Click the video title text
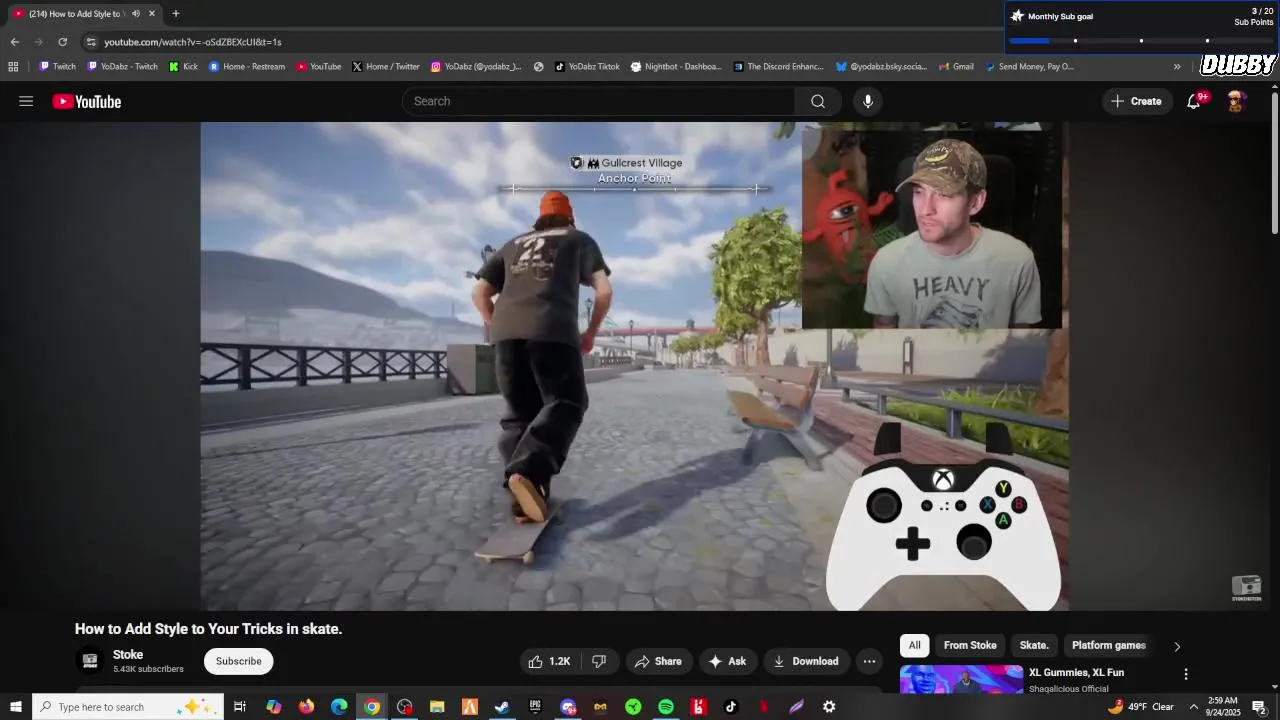Screen dimensions: 1280x720 tap(208, 629)
